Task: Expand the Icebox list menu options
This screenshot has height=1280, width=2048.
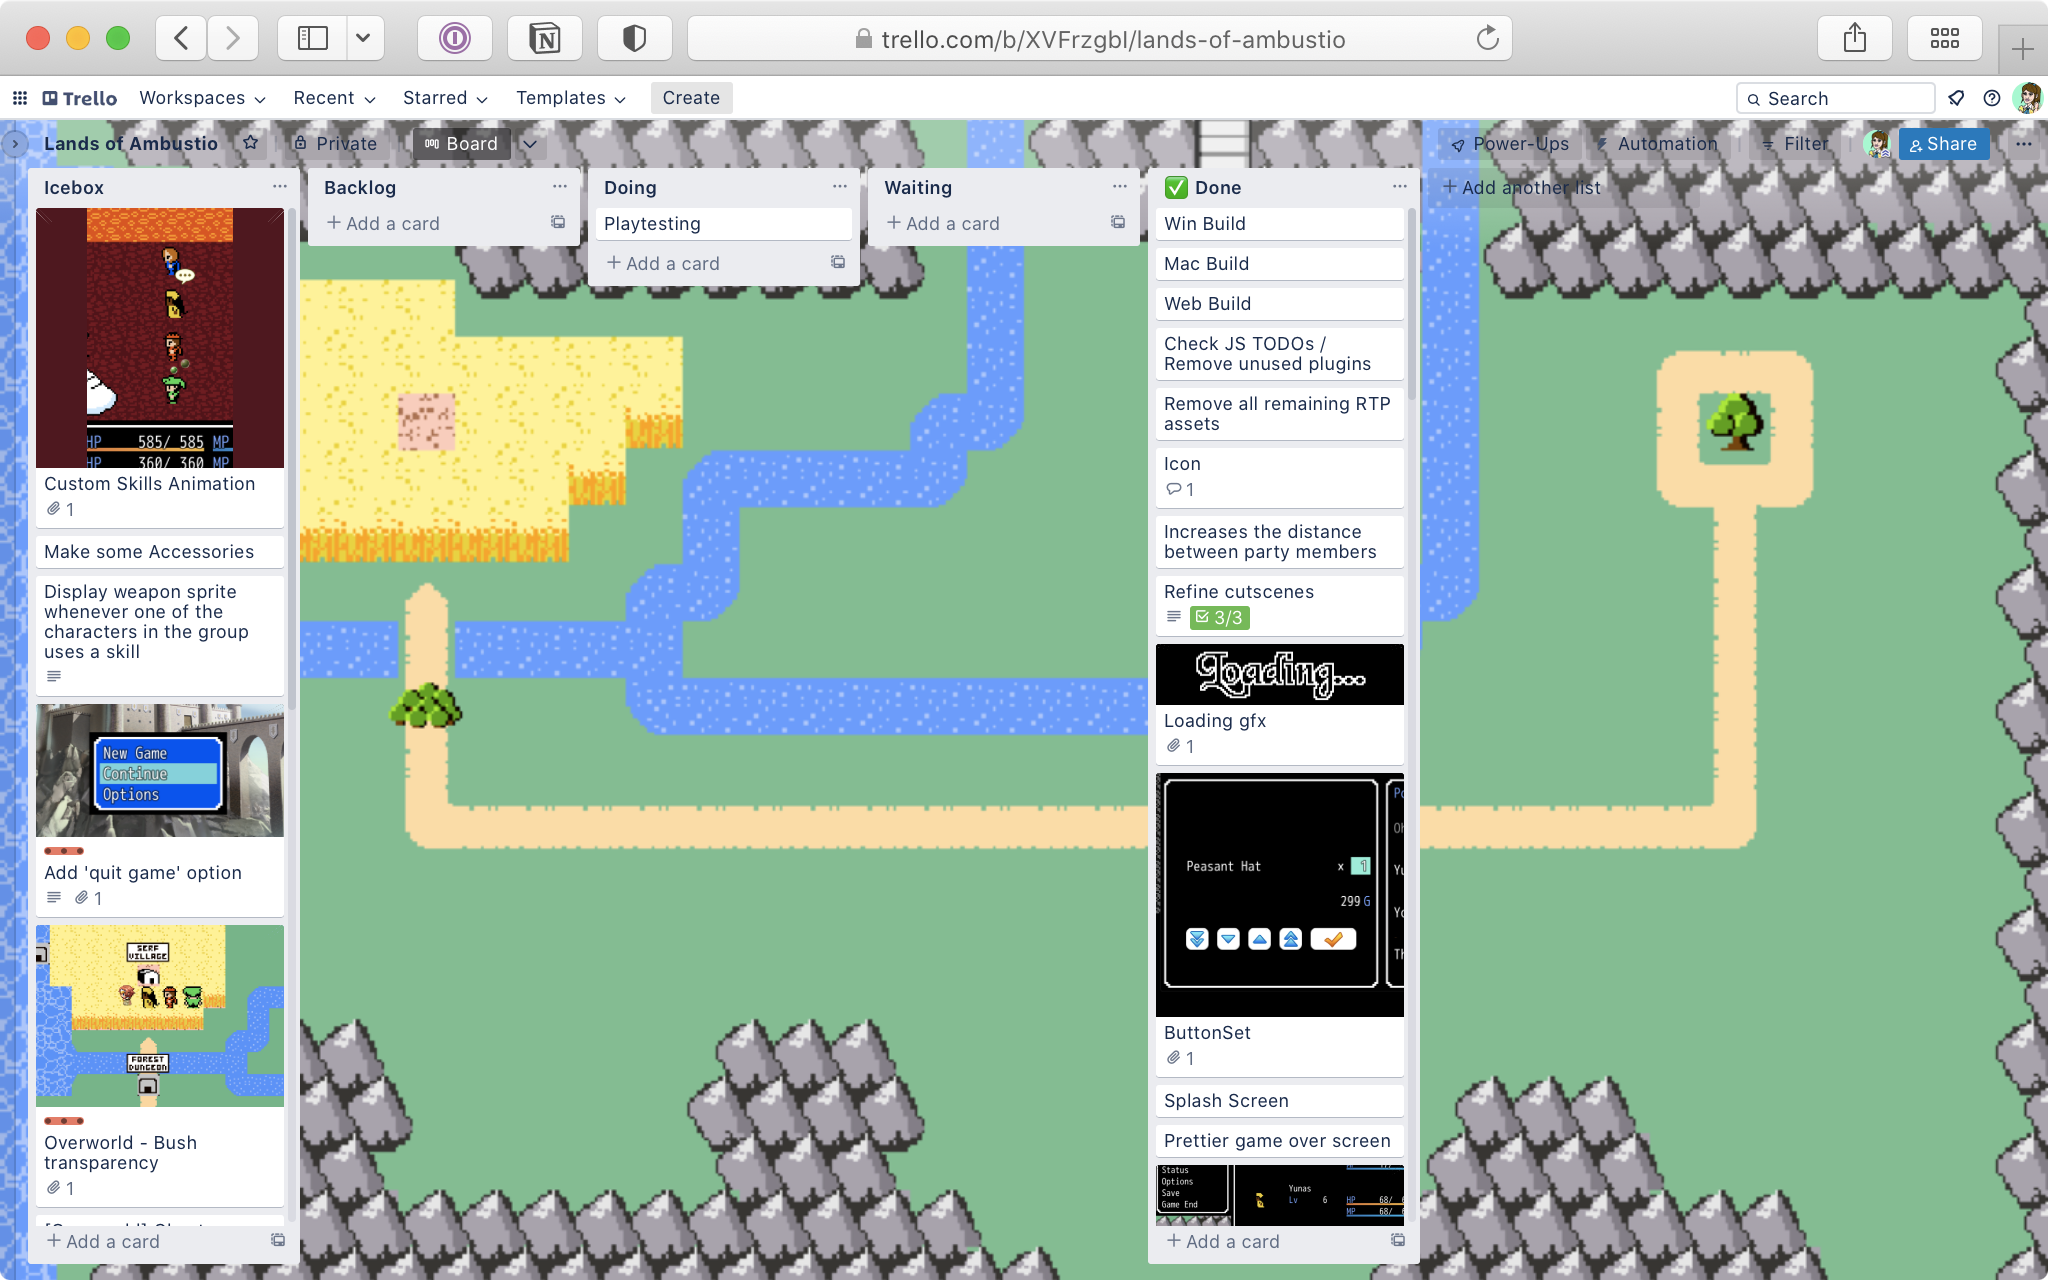Action: click(x=279, y=186)
